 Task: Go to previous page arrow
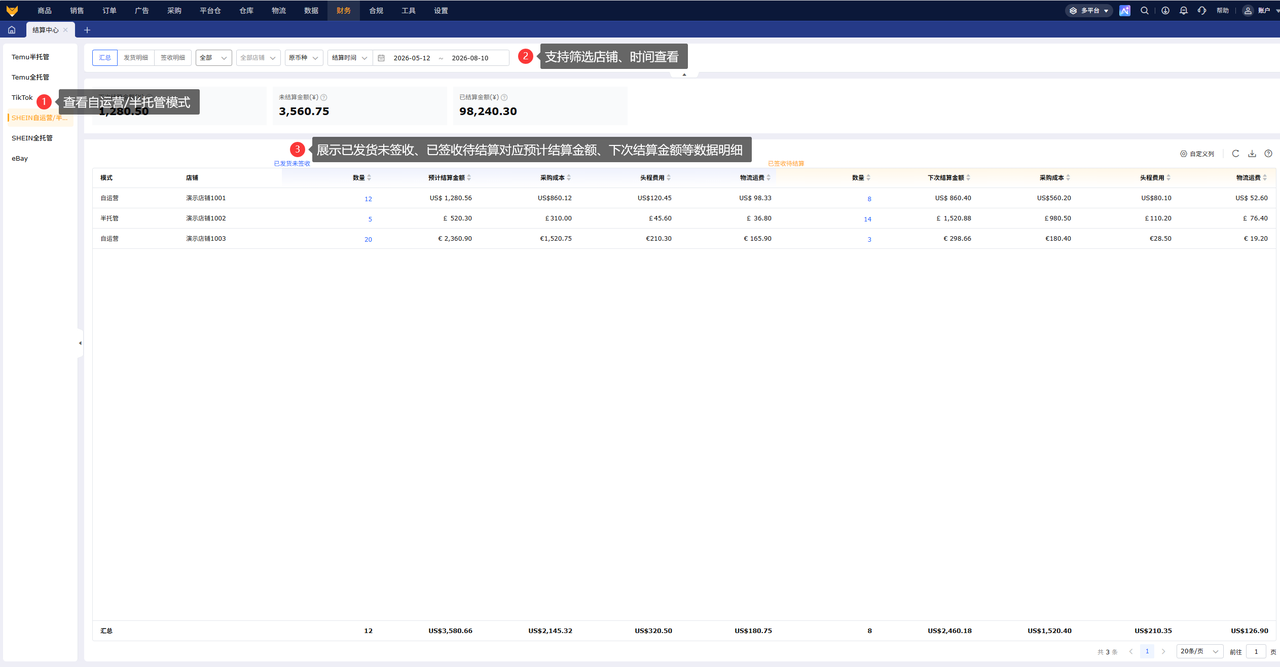(1131, 651)
